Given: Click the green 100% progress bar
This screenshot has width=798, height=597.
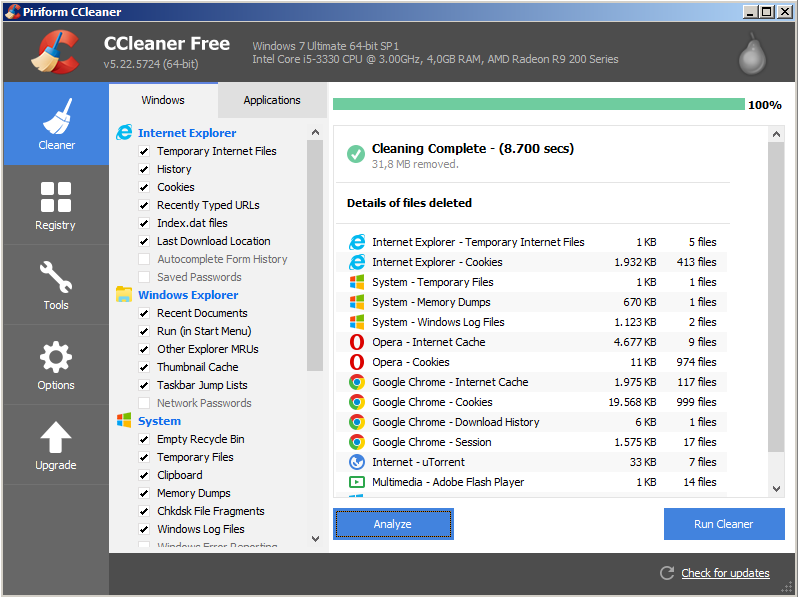Looking at the screenshot, I should coord(538,104).
